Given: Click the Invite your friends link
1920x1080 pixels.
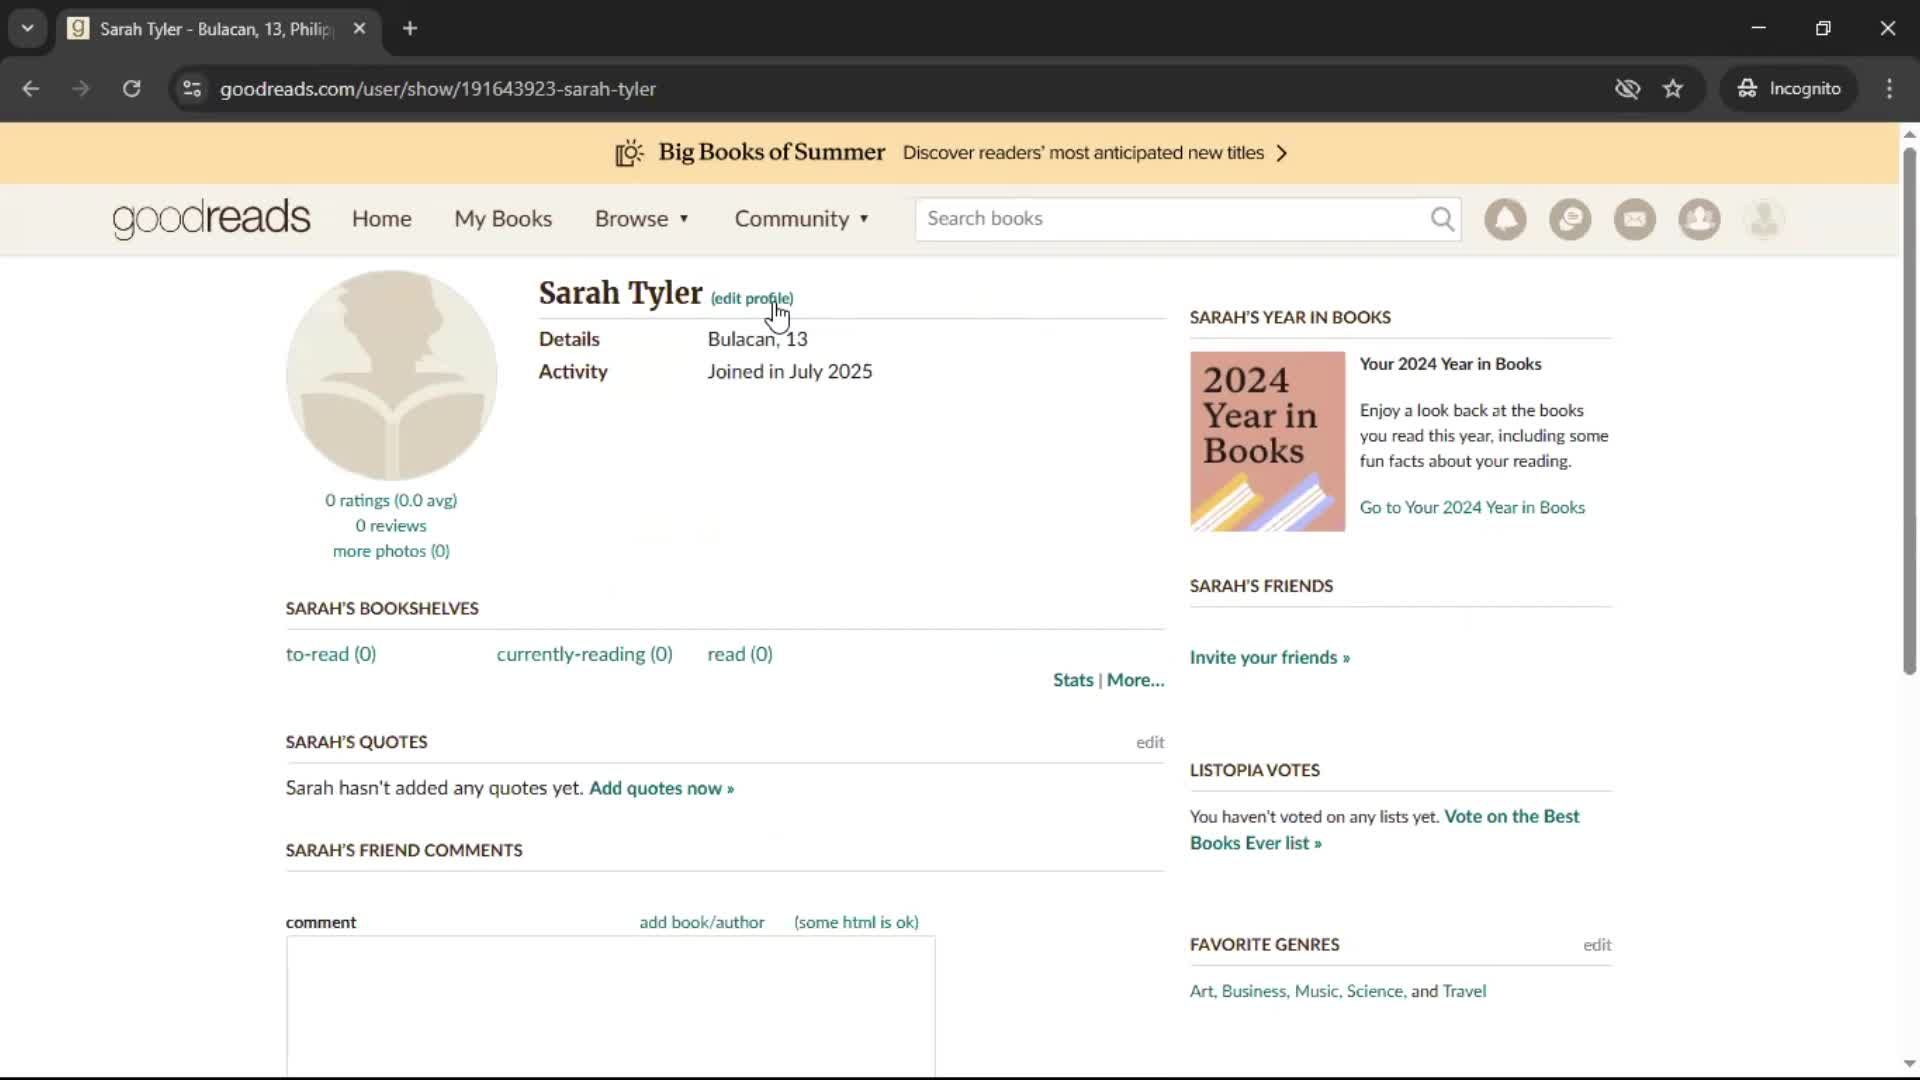Looking at the screenshot, I should coord(1269,657).
